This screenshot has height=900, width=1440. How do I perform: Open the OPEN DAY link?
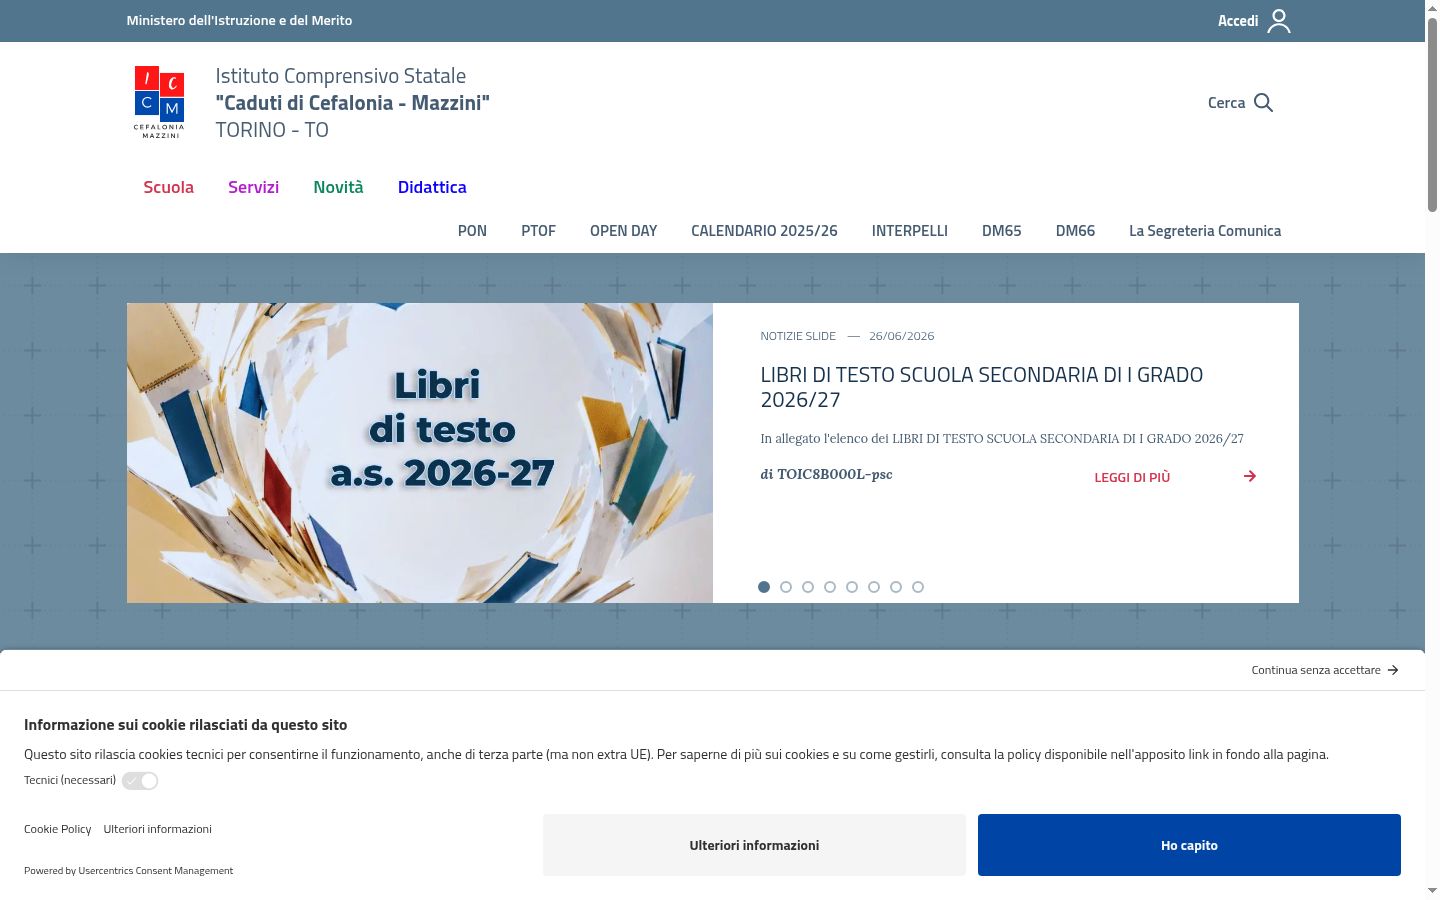pos(623,231)
